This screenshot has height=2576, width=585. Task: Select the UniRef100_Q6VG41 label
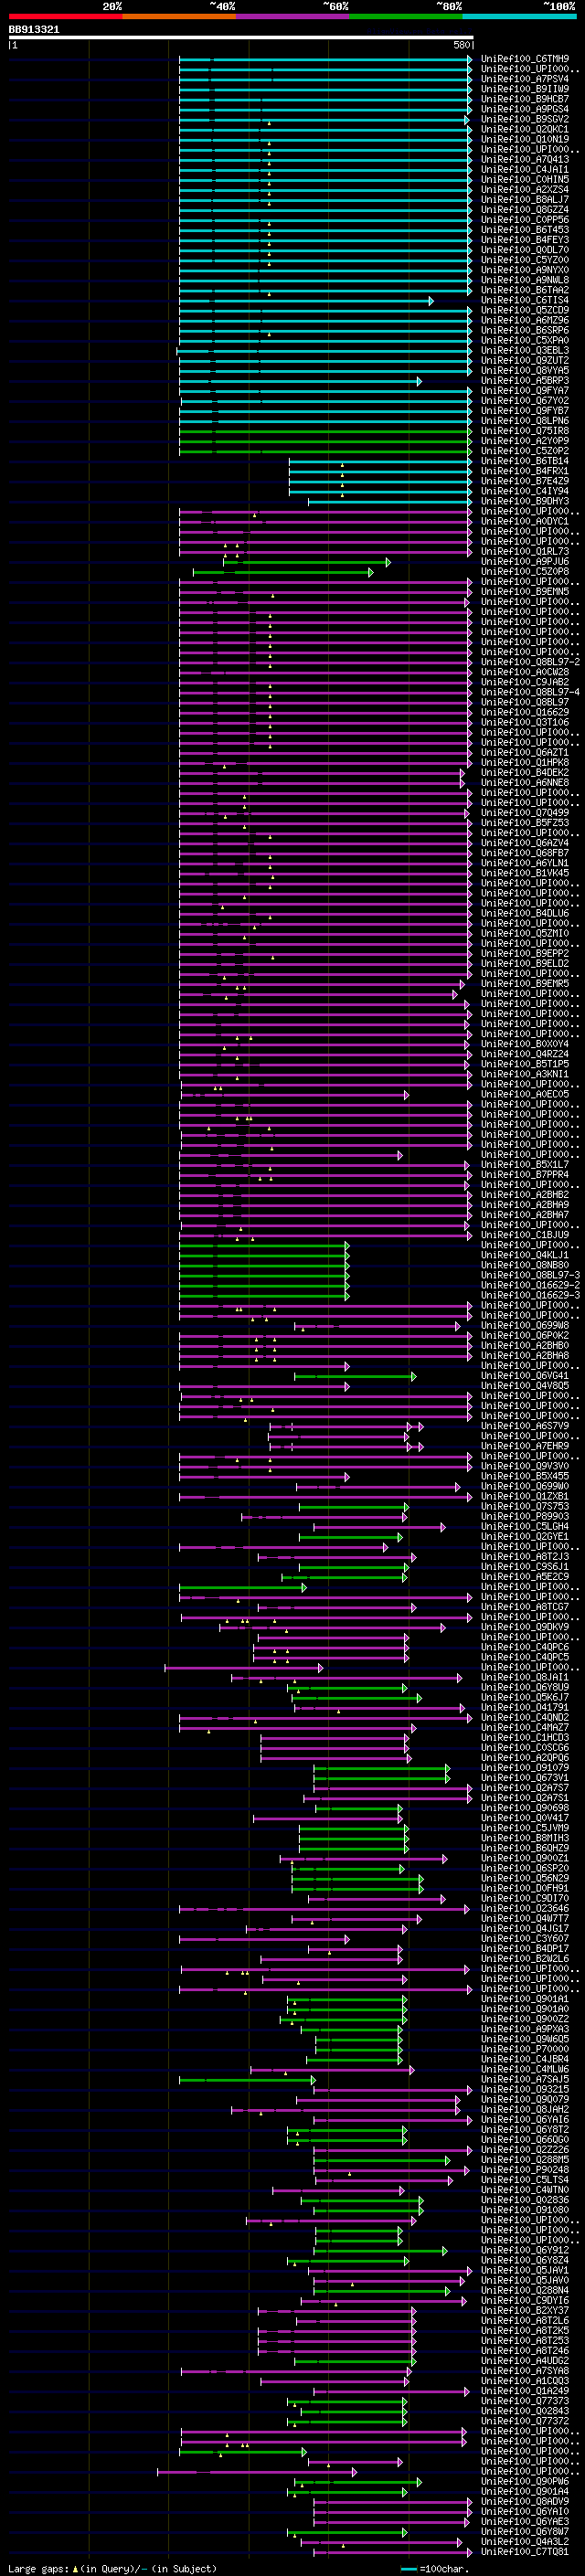[x=525, y=1377]
